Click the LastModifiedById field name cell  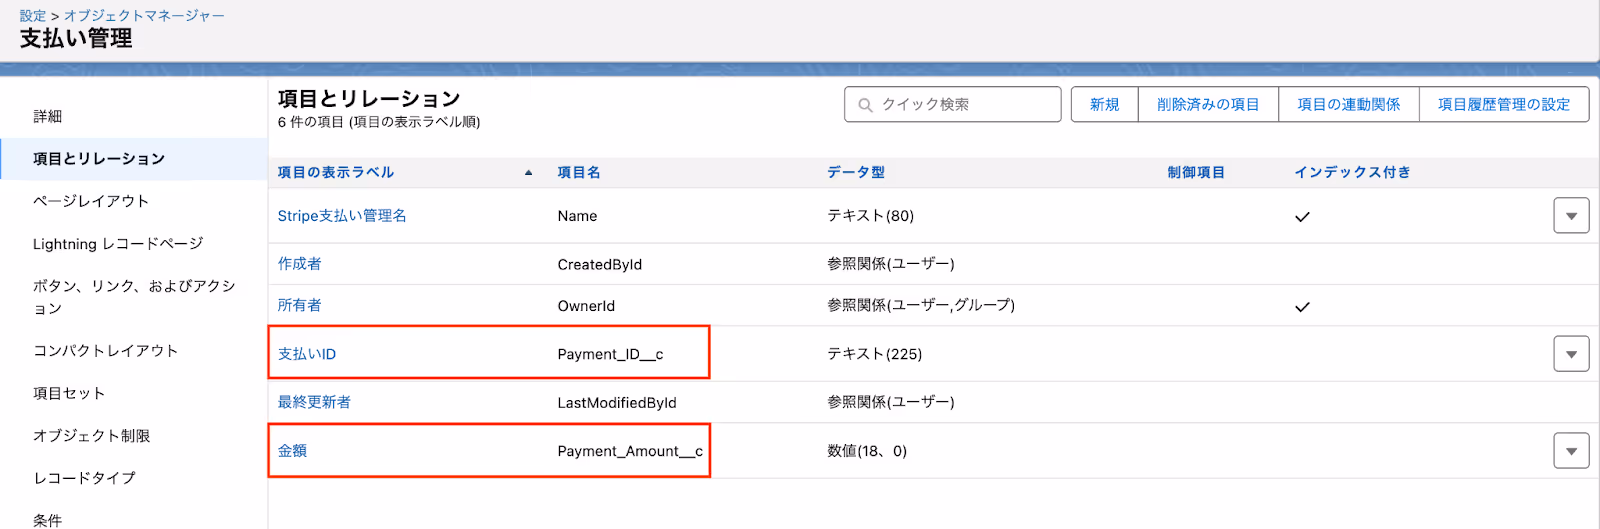click(617, 403)
